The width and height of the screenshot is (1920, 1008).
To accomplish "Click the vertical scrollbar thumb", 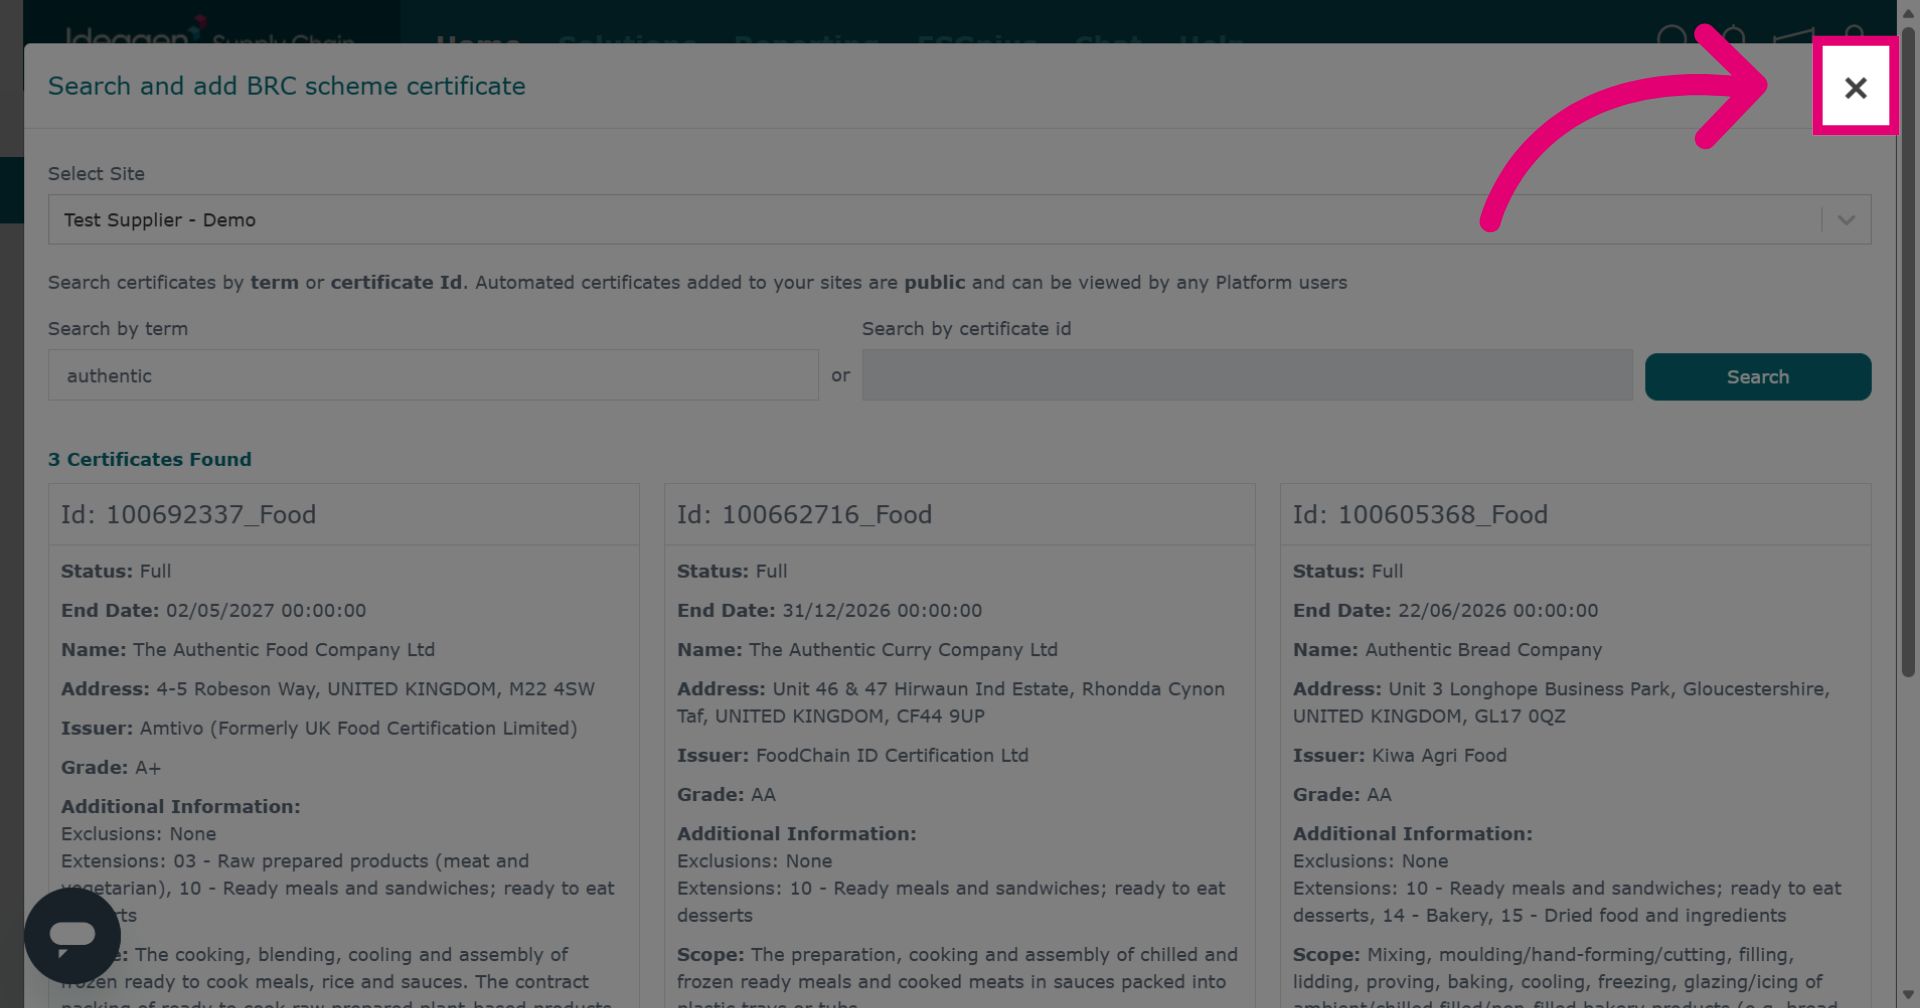I will coord(1908,350).
